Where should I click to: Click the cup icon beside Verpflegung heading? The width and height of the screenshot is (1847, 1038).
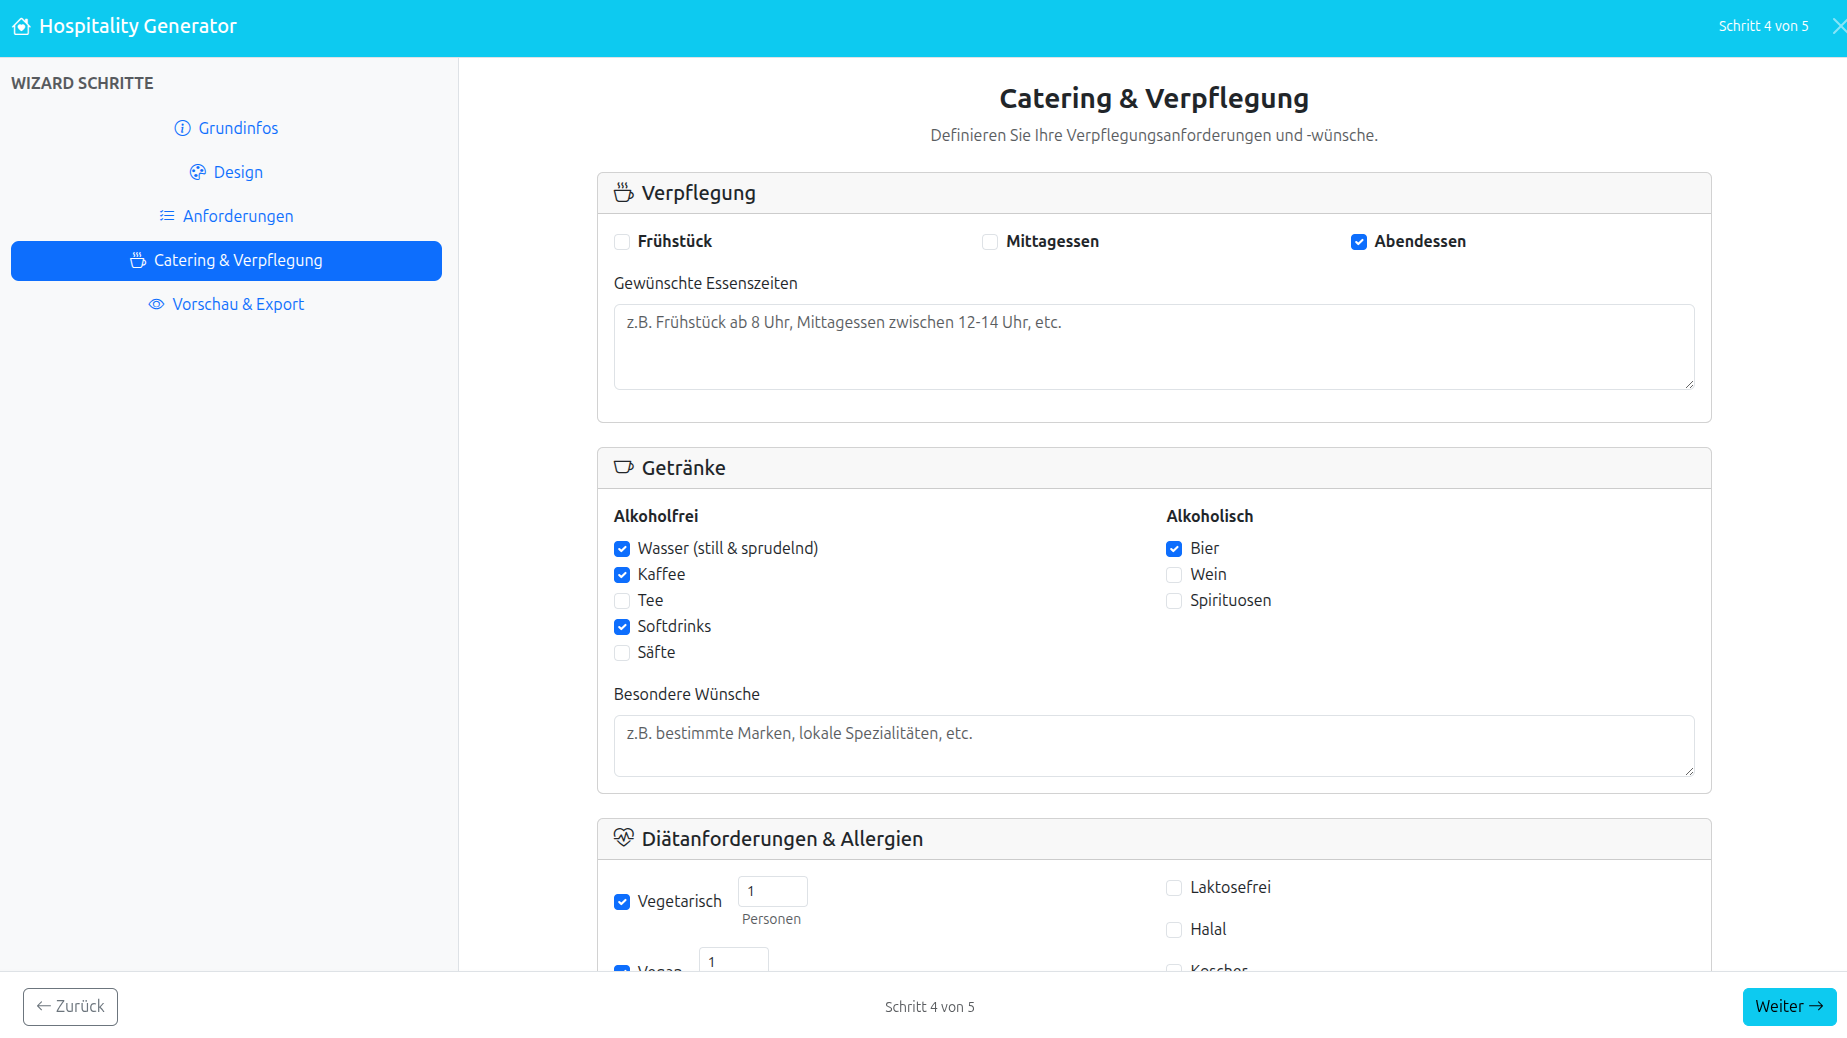(623, 192)
